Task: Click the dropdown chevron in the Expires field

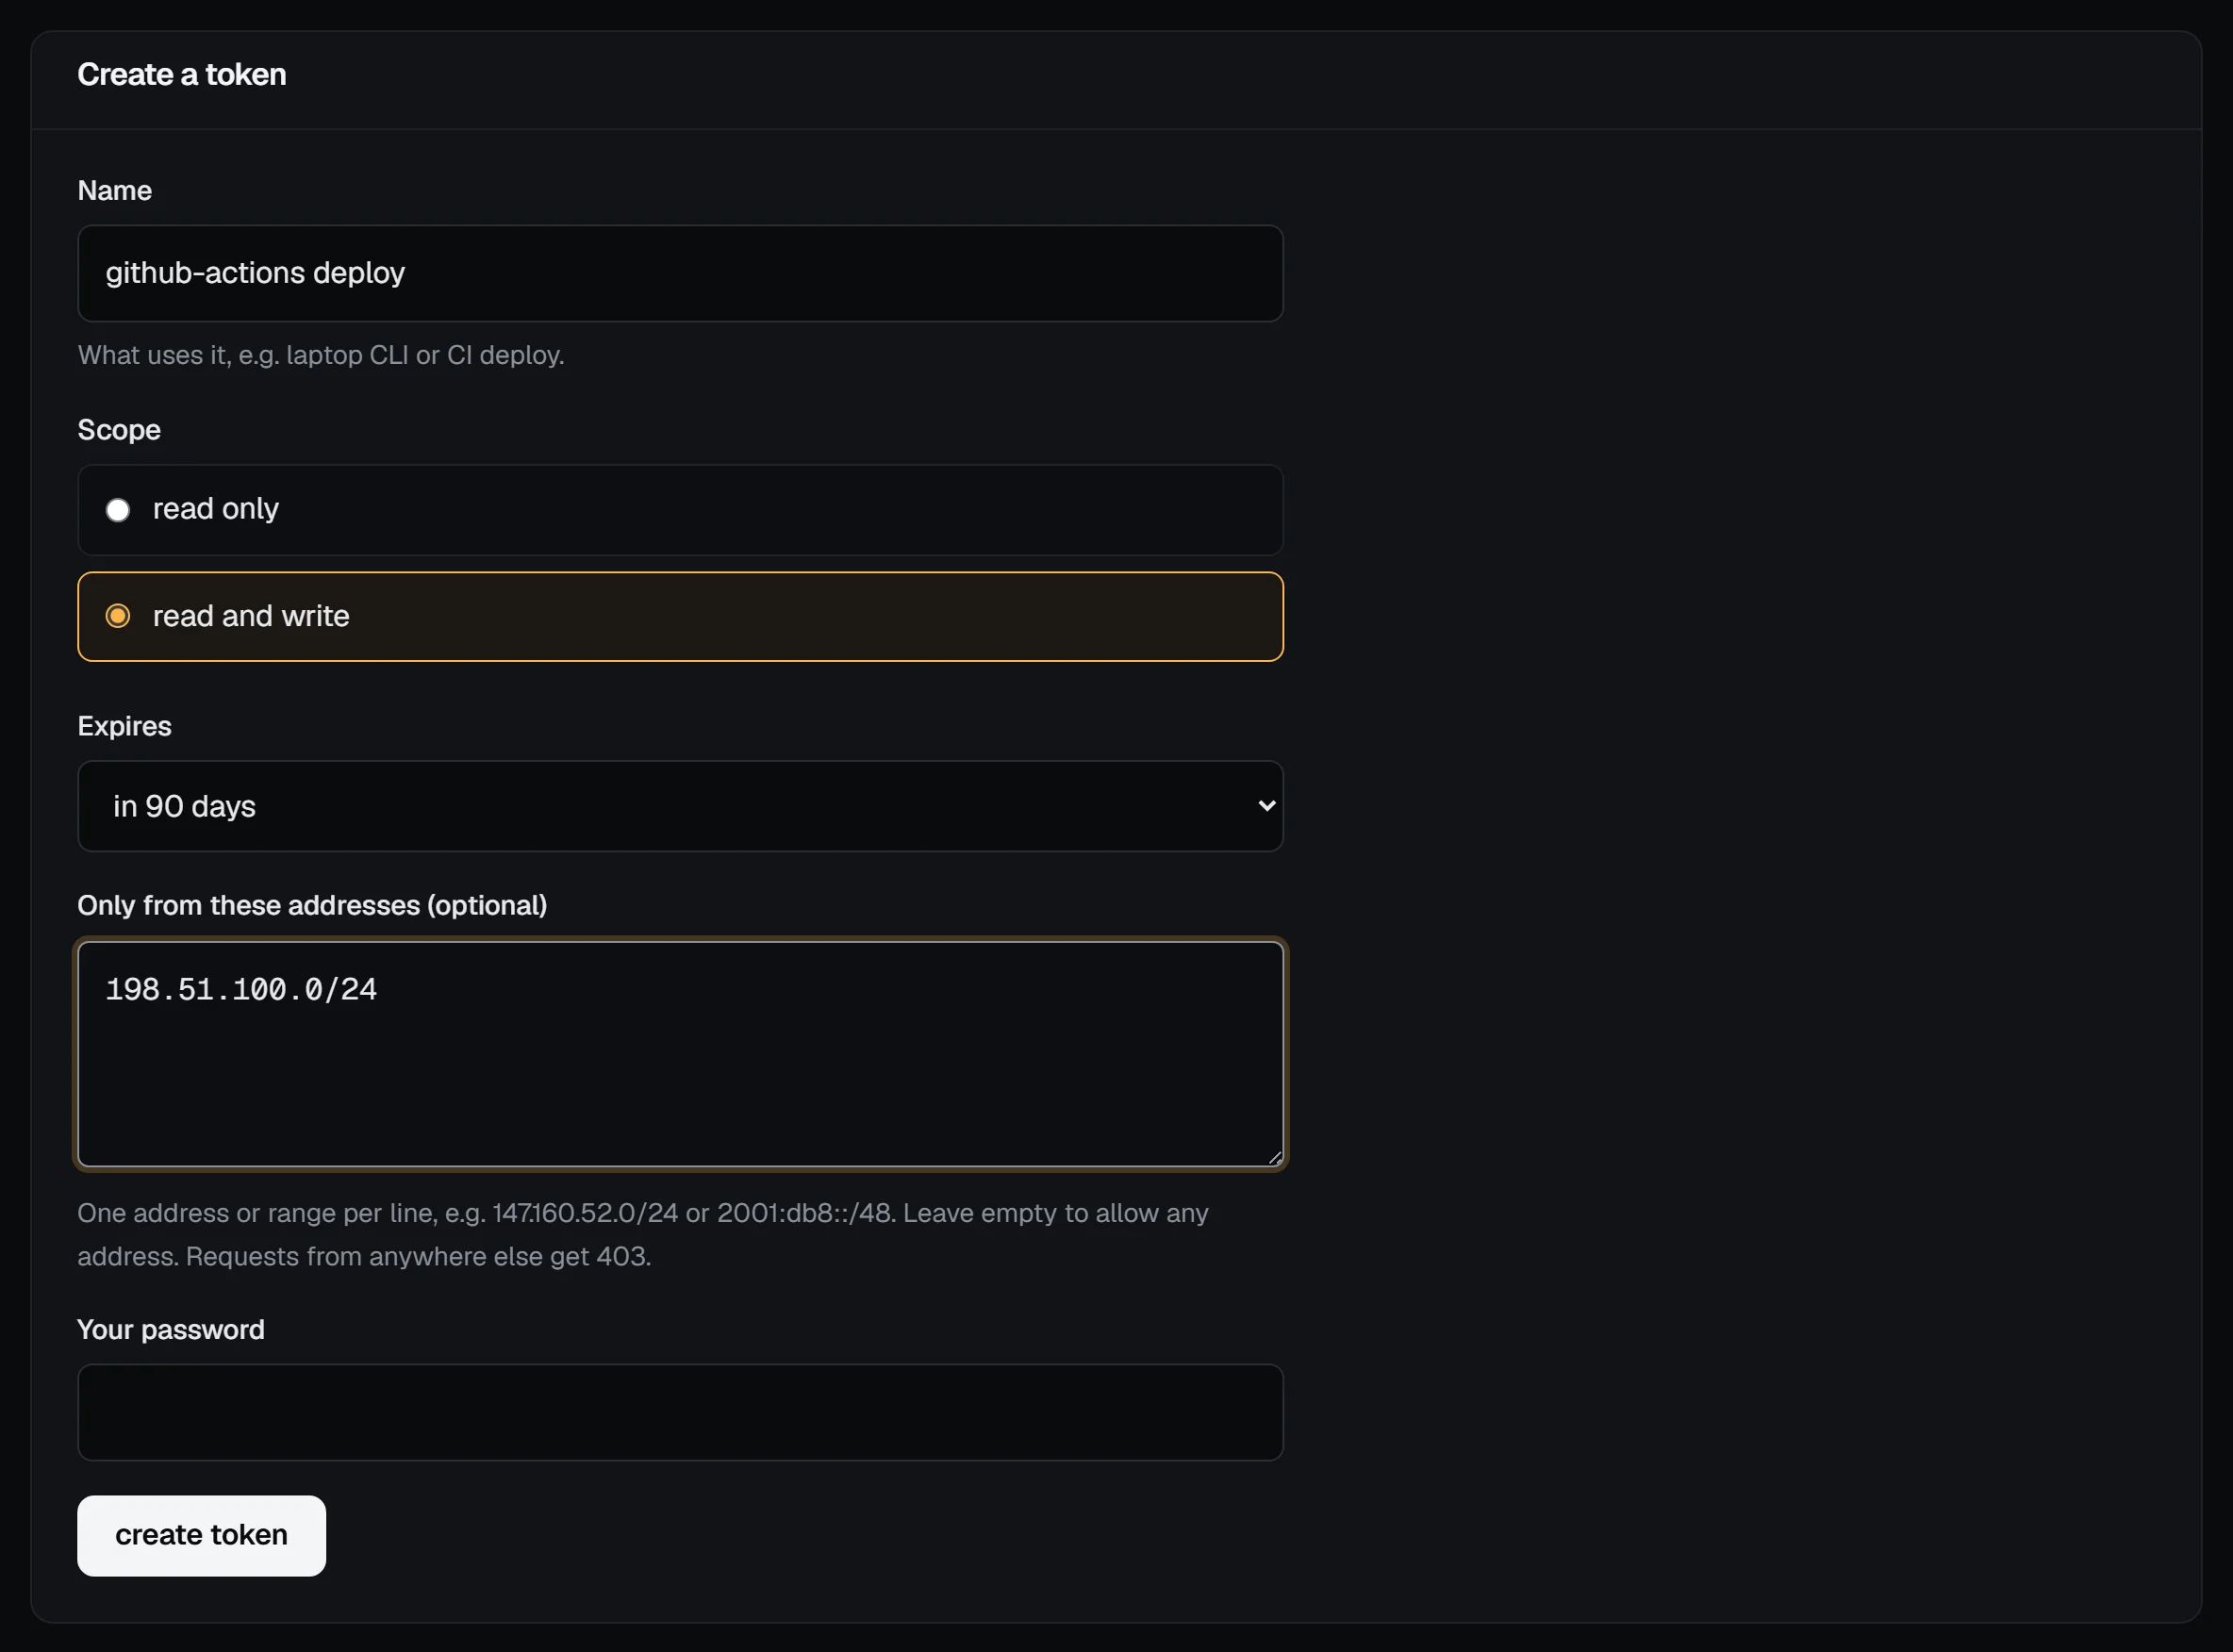Action: [x=1266, y=806]
